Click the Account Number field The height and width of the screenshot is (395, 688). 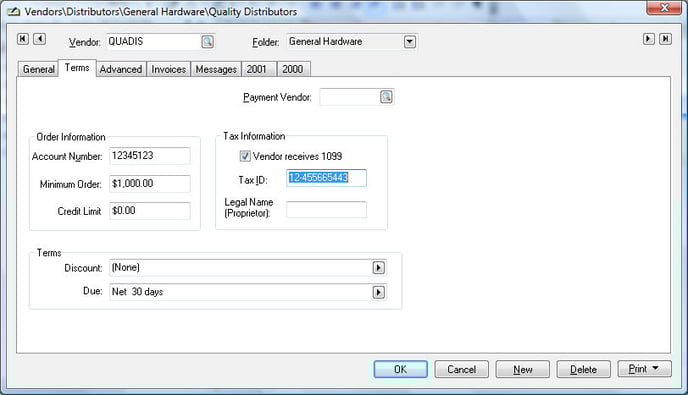pos(150,156)
